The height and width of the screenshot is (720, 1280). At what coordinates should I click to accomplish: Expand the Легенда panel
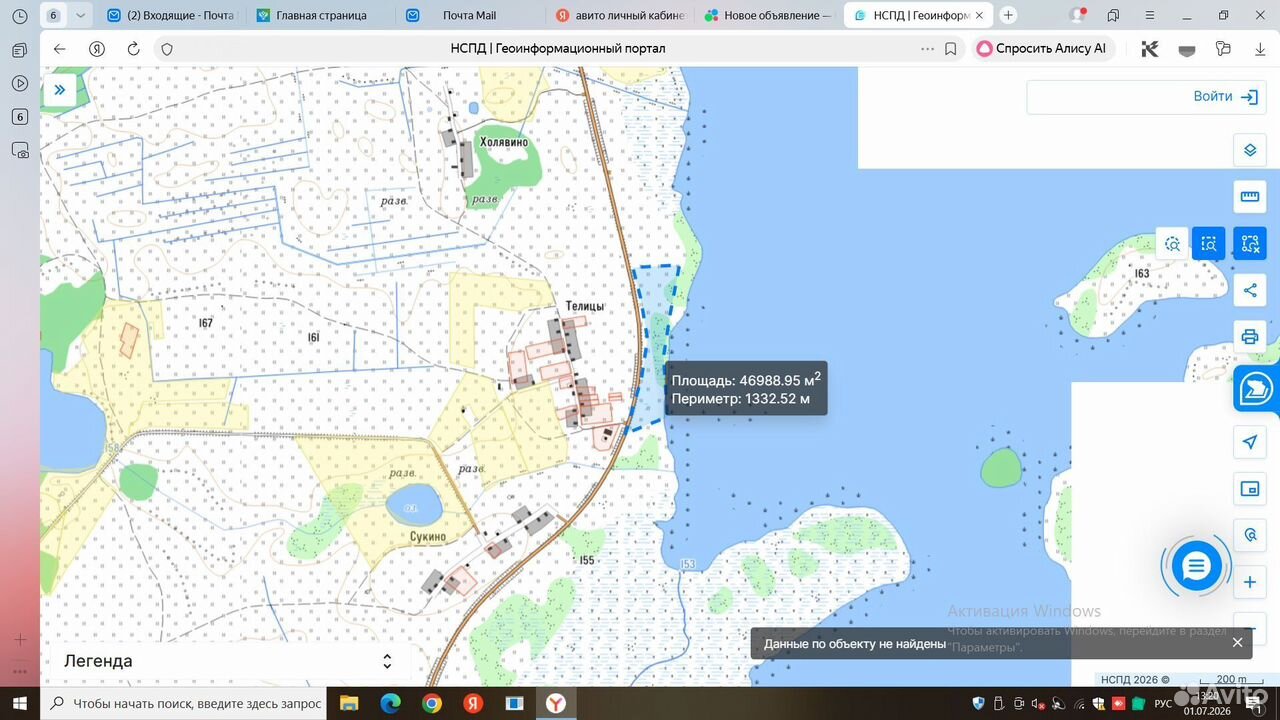(228, 661)
